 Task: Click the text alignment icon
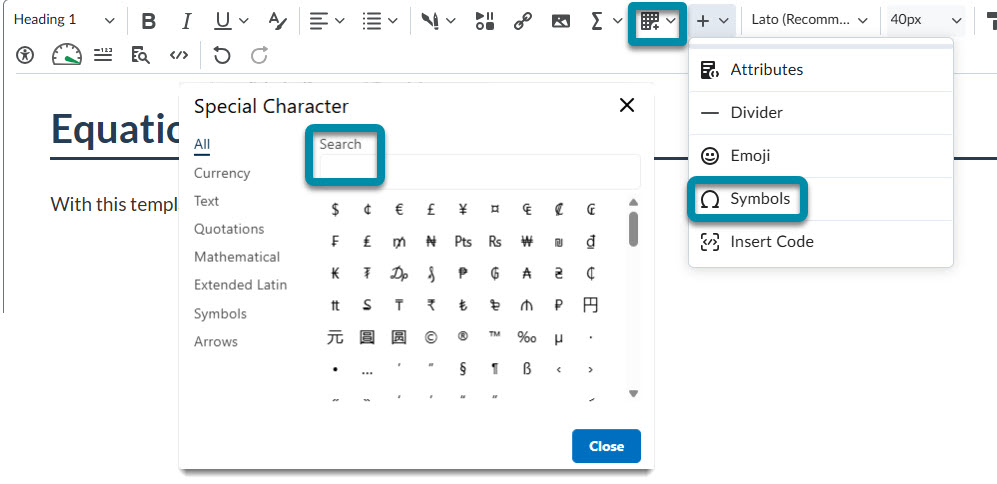[x=318, y=21]
